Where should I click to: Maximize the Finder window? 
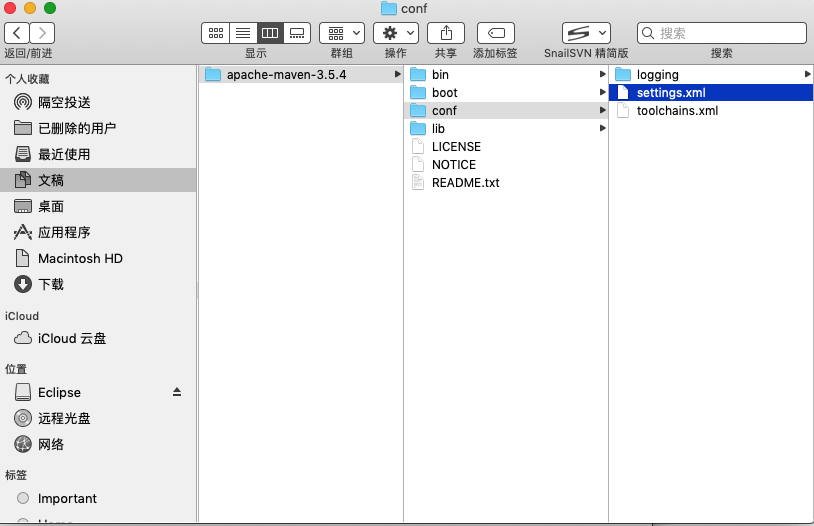[50, 8]
